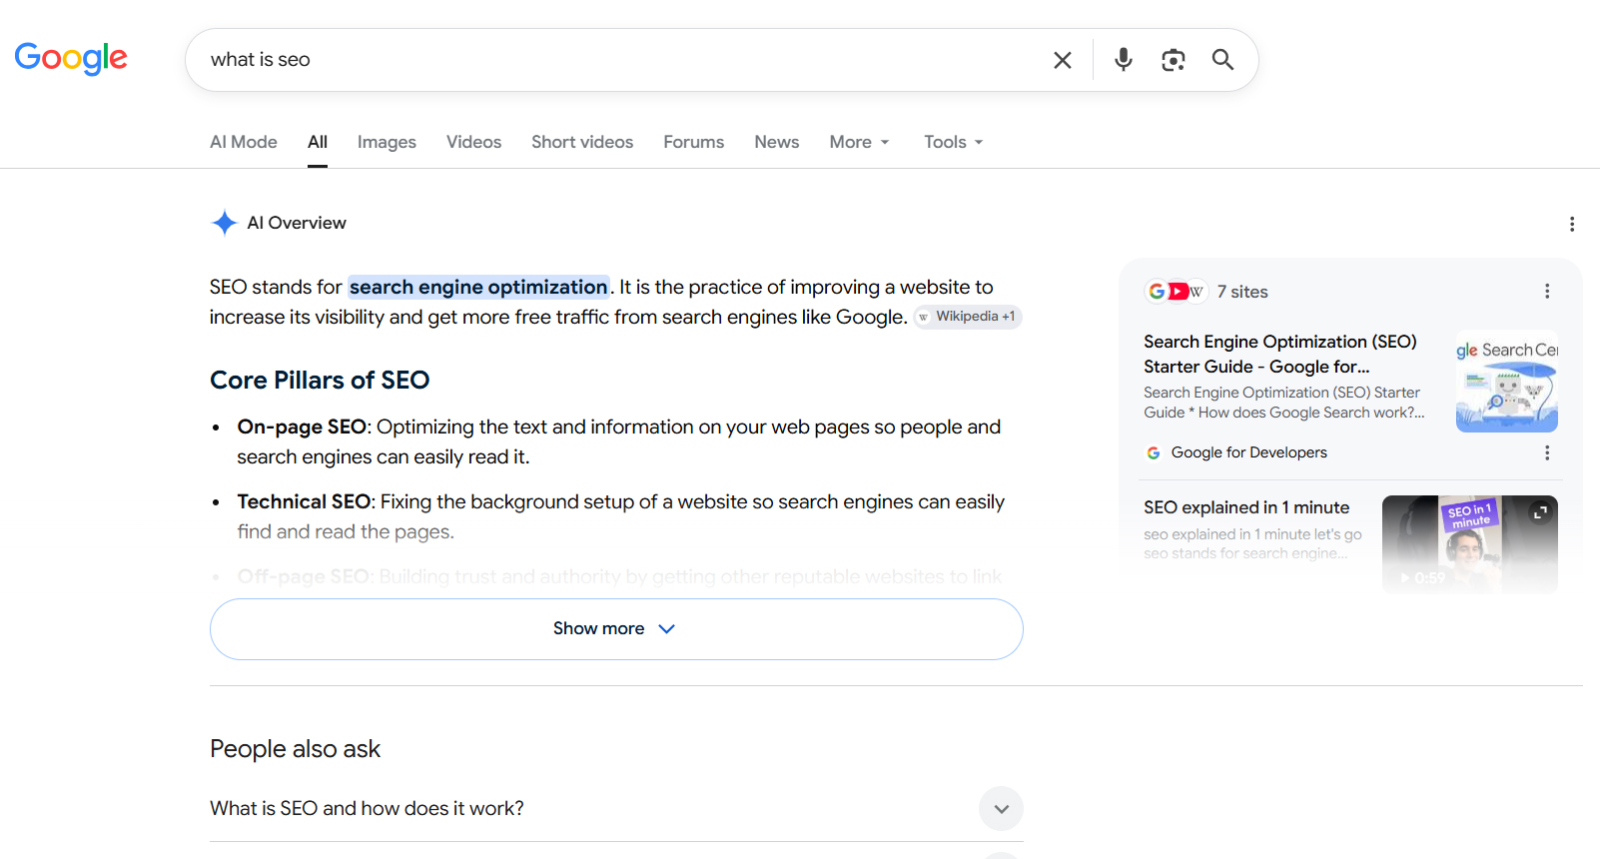The width and height of the screenshot is (1600, 859).
Task: Open the News tab
Action: 776,142
